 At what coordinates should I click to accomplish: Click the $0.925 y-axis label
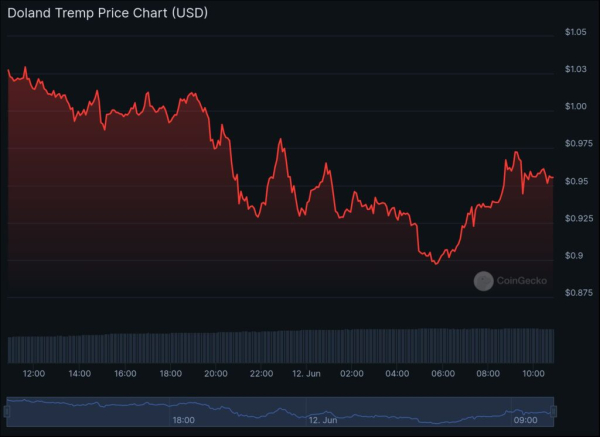(x=579, y=218)
